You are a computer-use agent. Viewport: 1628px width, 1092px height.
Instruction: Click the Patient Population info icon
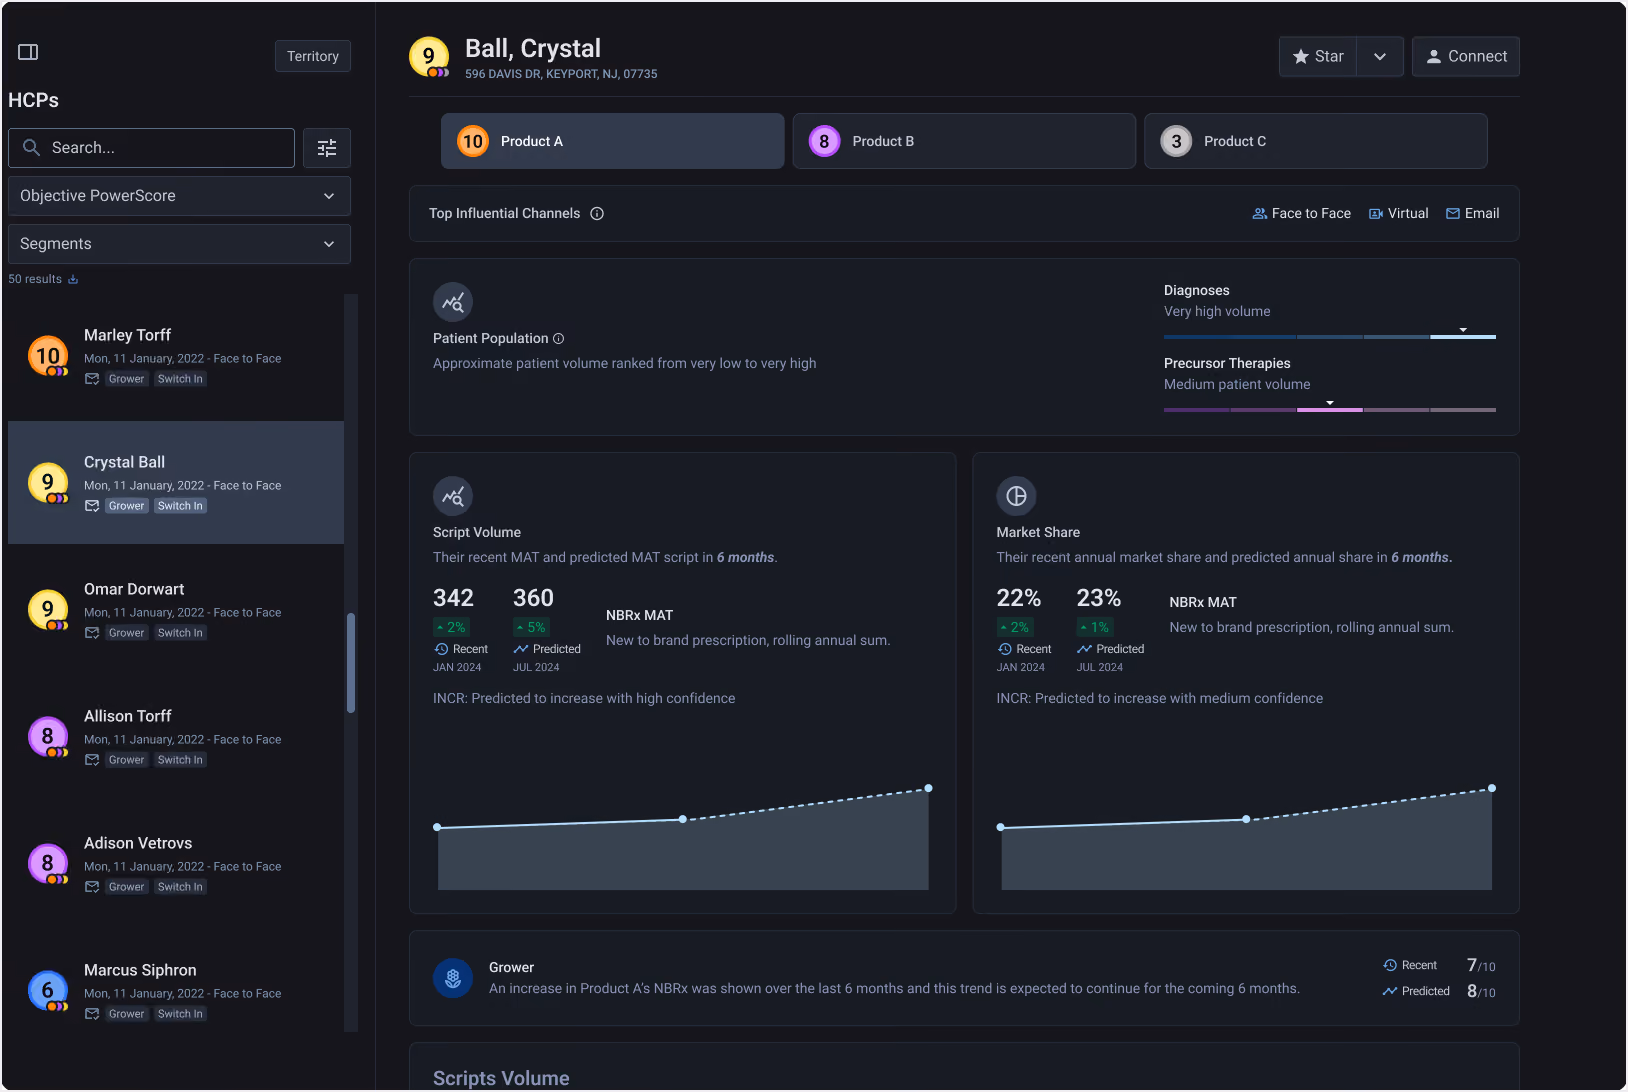click(559, 339)
